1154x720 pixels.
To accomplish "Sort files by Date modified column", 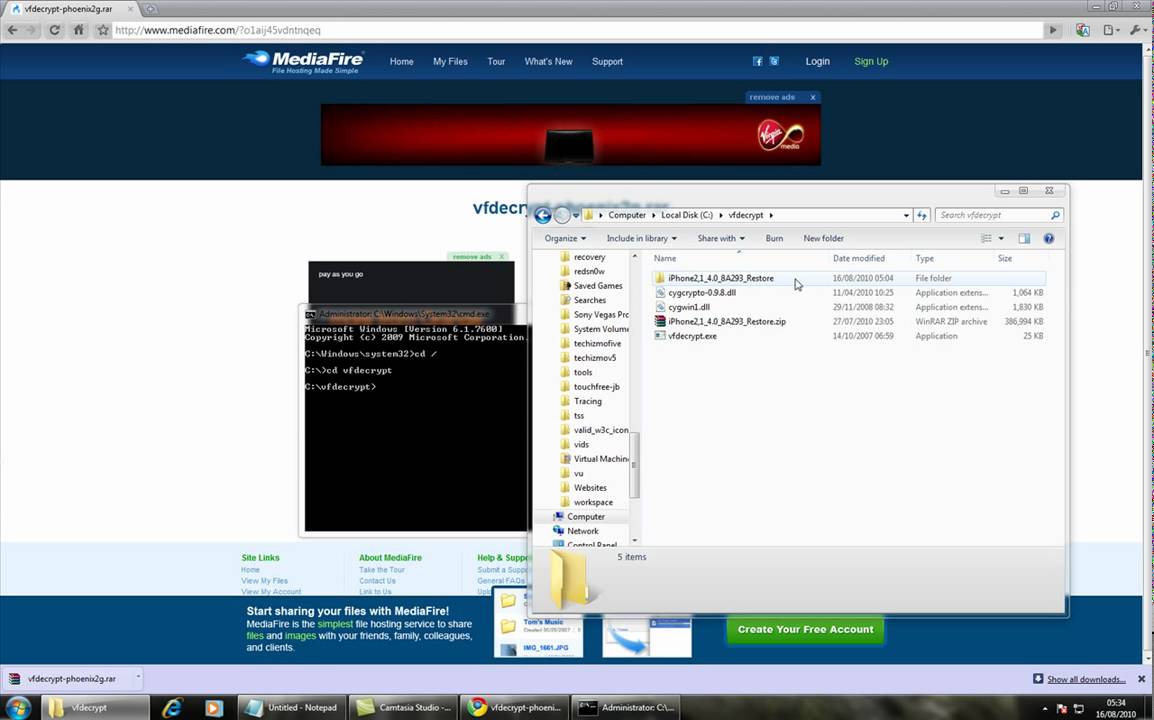I will pyautogui.click(x=858, y=258).
